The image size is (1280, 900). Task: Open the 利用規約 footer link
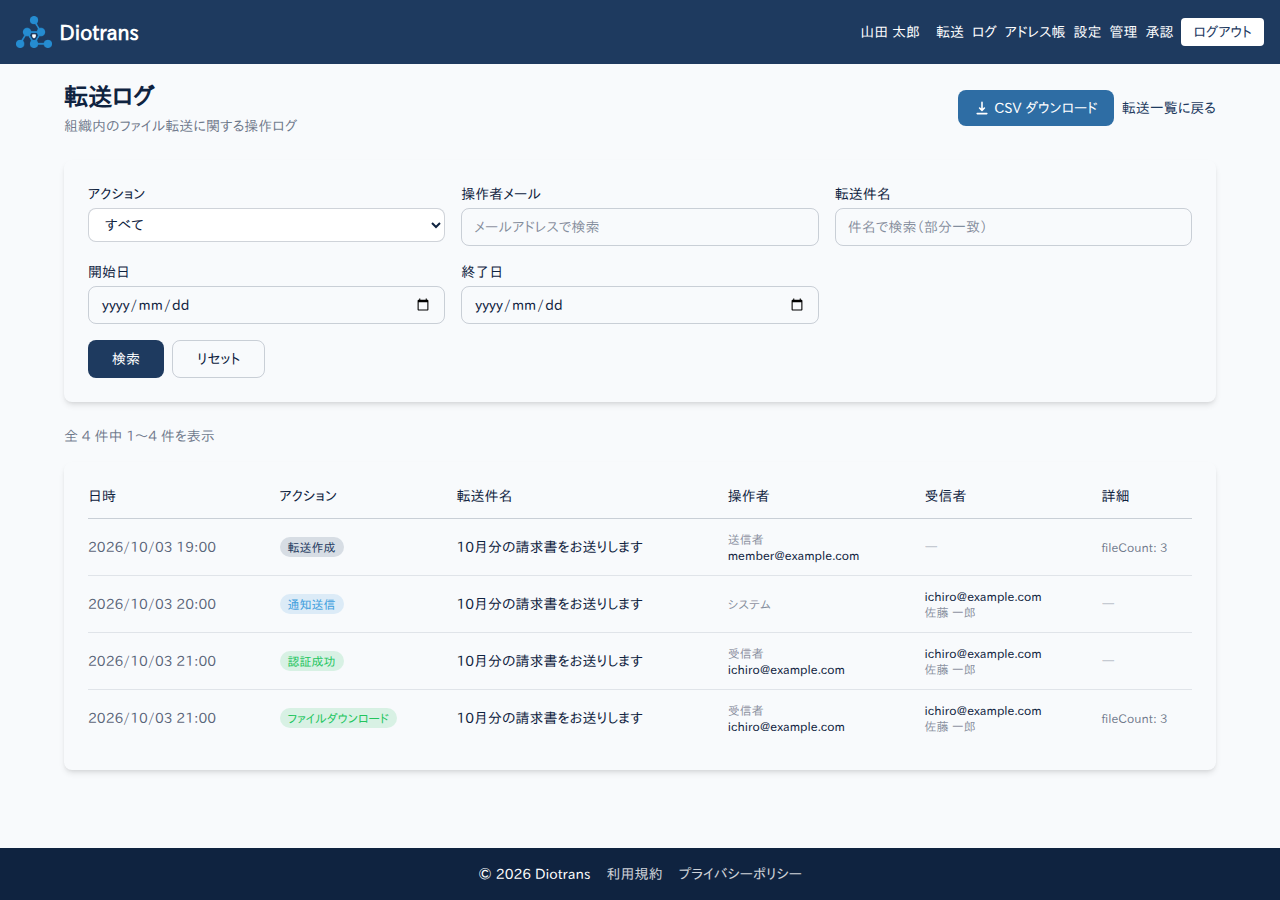(x=634, y=874)
